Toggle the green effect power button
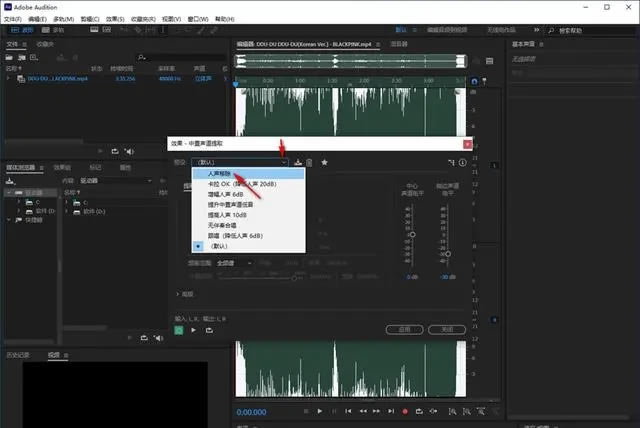 [x=179, y=330]
